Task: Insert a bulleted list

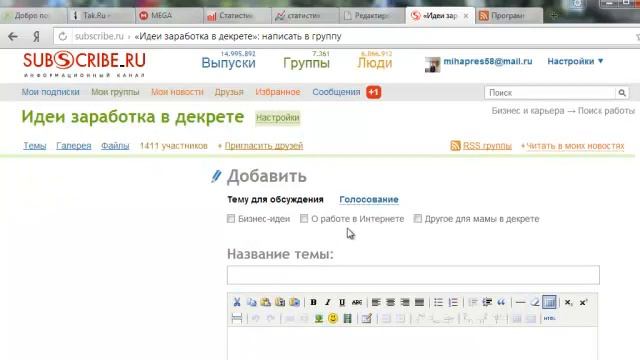Action: click(438, 302)
